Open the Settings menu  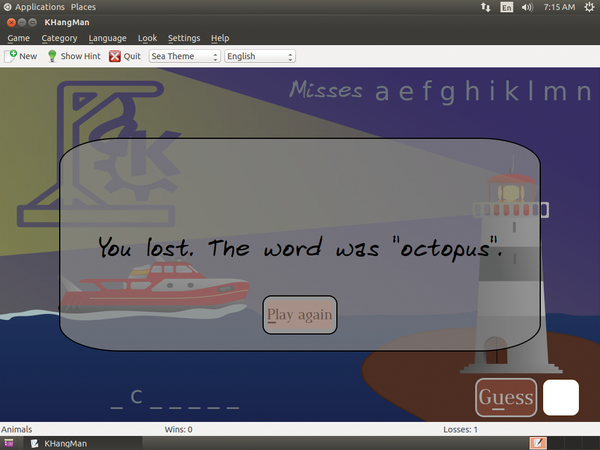pyautogui.click(x=184, y=38)
